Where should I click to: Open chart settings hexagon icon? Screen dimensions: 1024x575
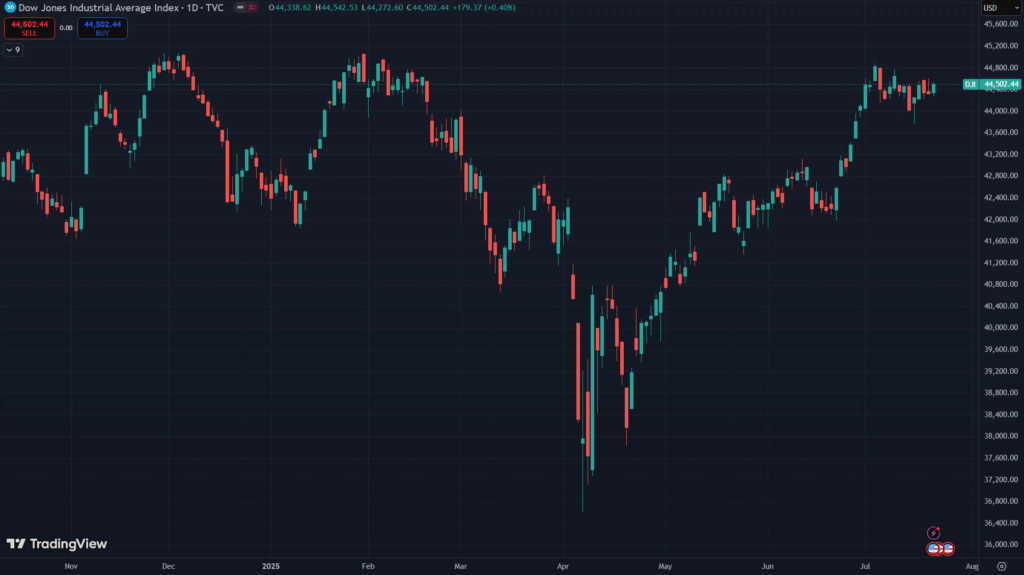coord(1002,565)
